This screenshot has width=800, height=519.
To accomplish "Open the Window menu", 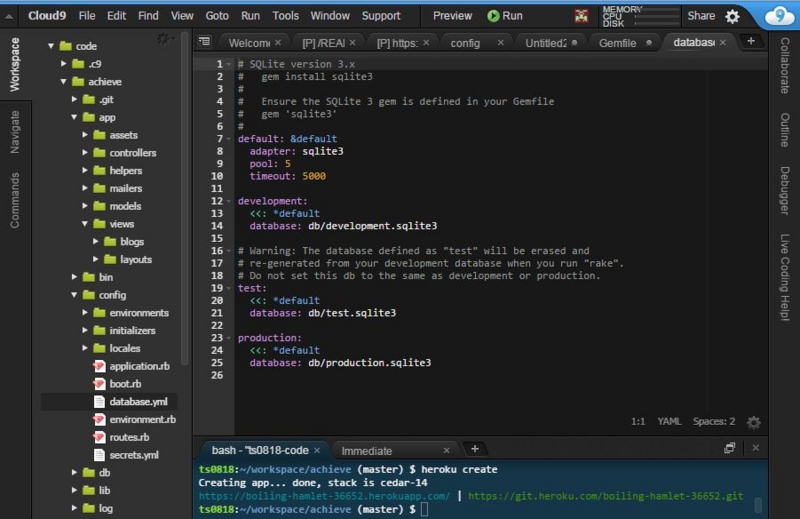I will click(x=330, y=16).
